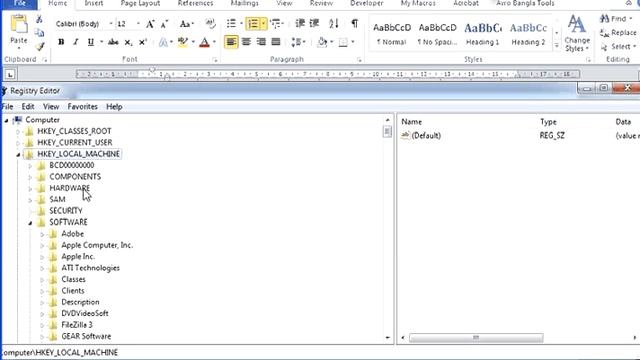The height and width of the screenshot is (360, 640).
Task: Open the Page Layout ribbon tab
Action: point(140,3)
